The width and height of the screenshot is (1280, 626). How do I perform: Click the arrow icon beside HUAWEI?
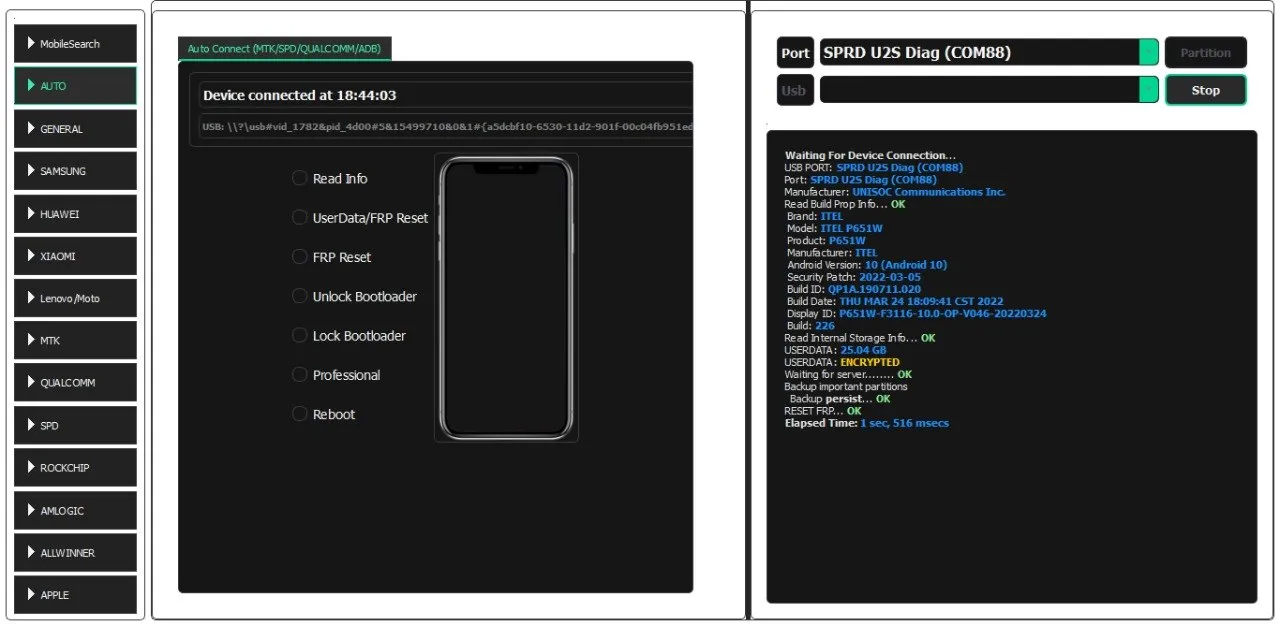tap(30, 214)
